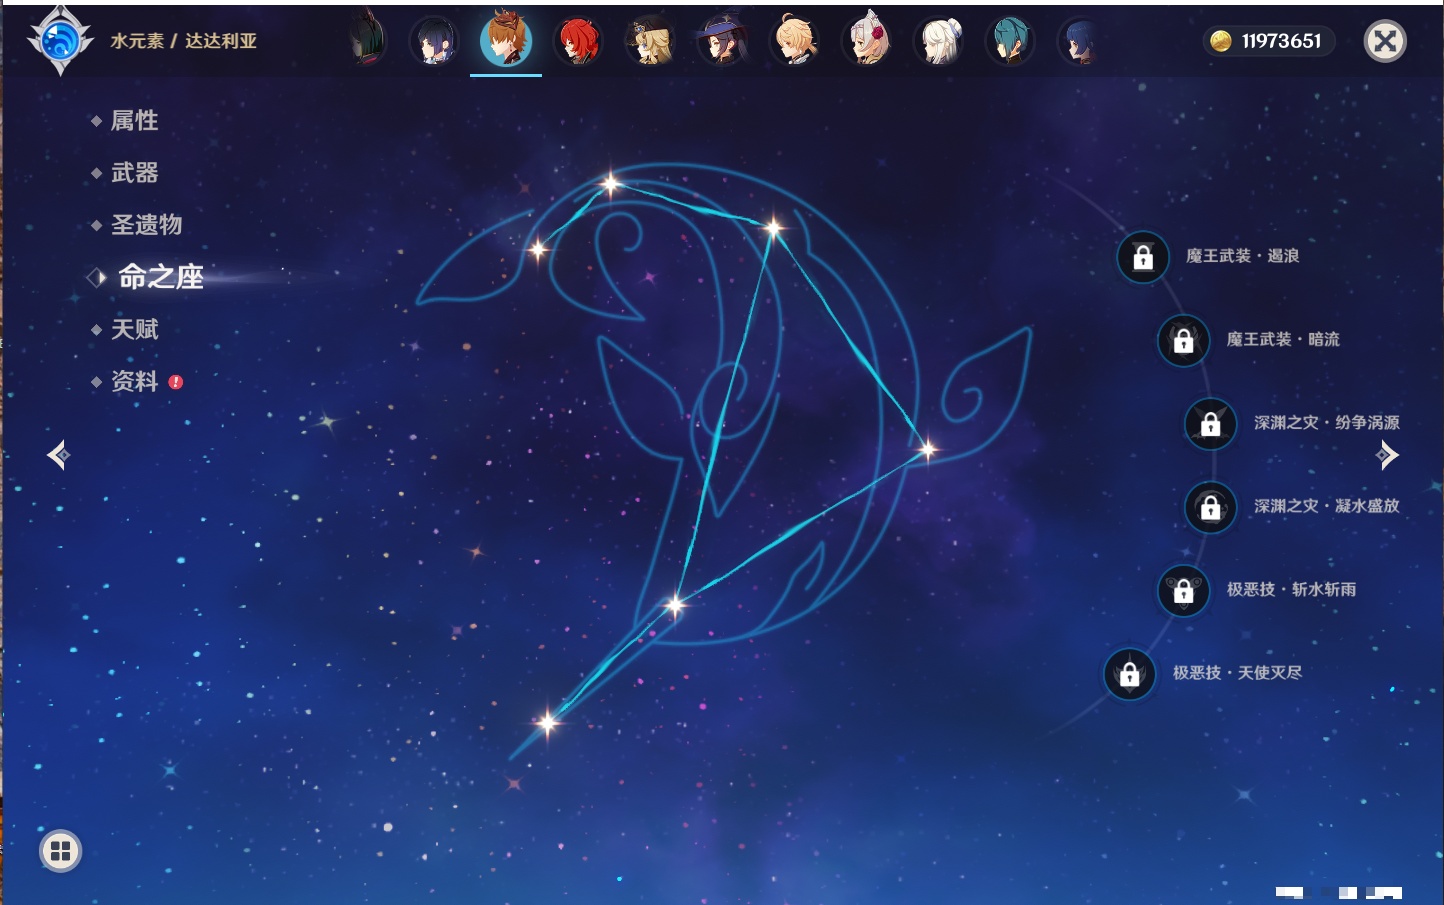This screenshot has width=1444, height=905.
Task: Click the lock icon for 深渊之灾・纷争涡源
Action: pos(1210,423)
